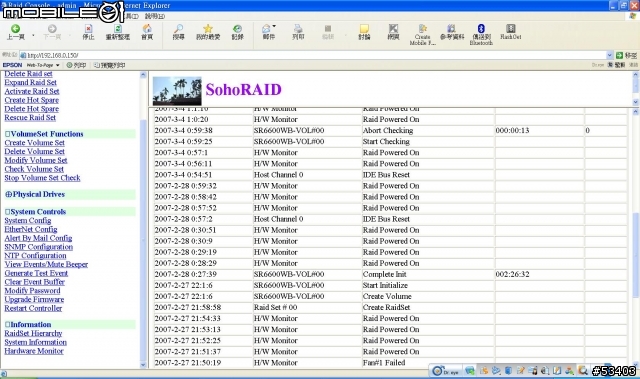Collapse the VolumeSet Functions section
Screen dimensions: 640x379
pos(7,134)
